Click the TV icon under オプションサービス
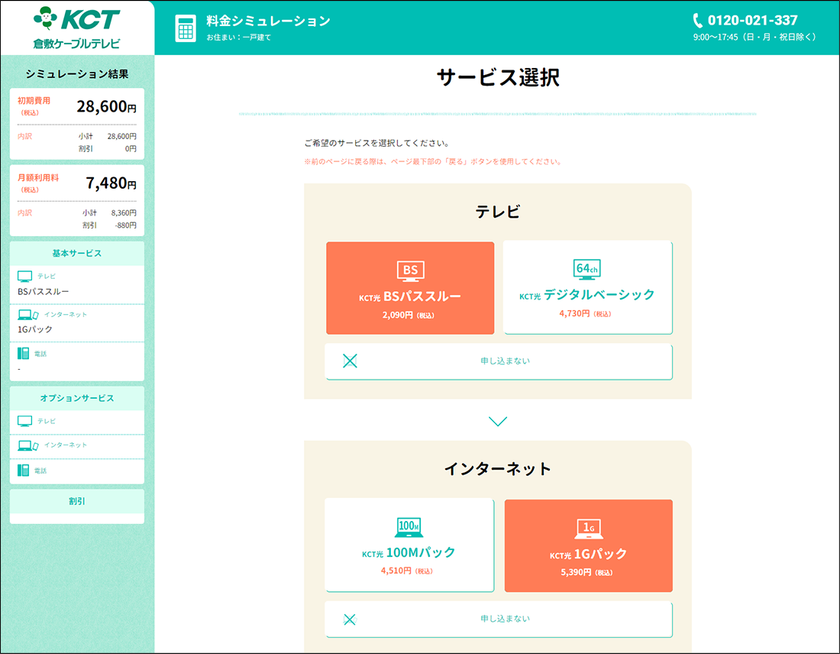Viewport: 840px width, 654px height. pos(25,421)
